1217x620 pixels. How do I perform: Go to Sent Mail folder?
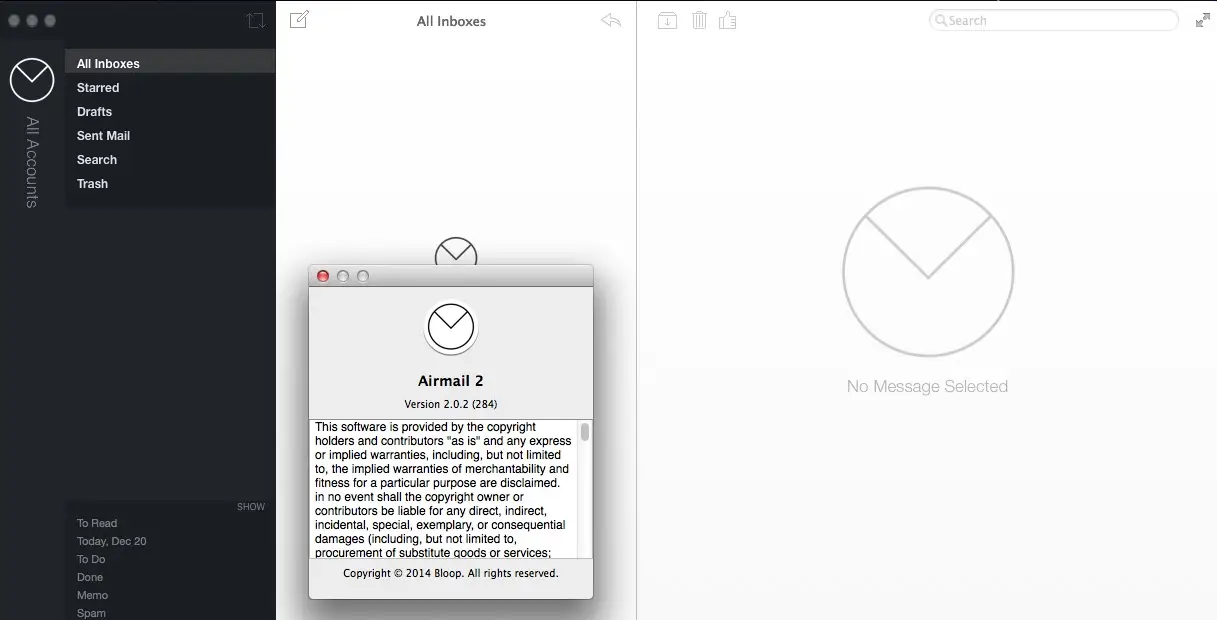(170, 136)
